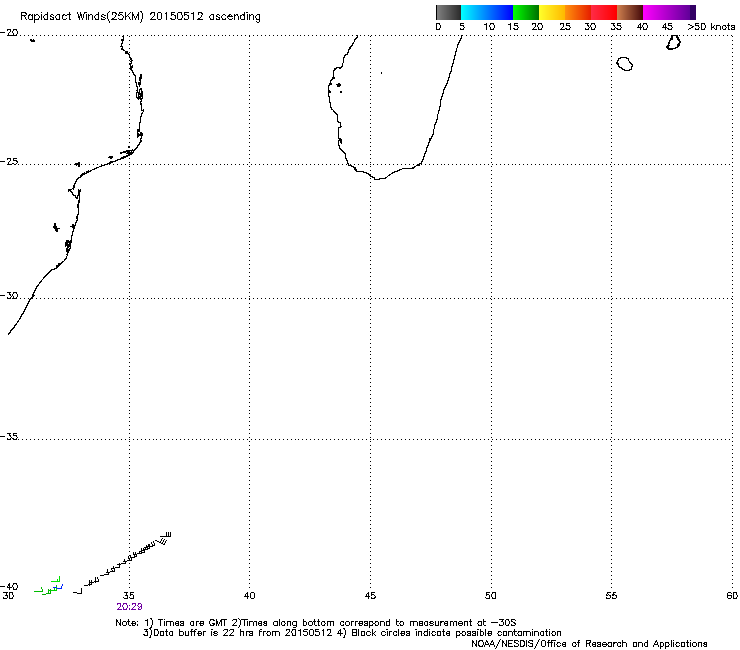Screen dimensions: 740x650
Task: Select the cyan-to-blue 5-15 knots legend band
Action: (x=487, y=12)
